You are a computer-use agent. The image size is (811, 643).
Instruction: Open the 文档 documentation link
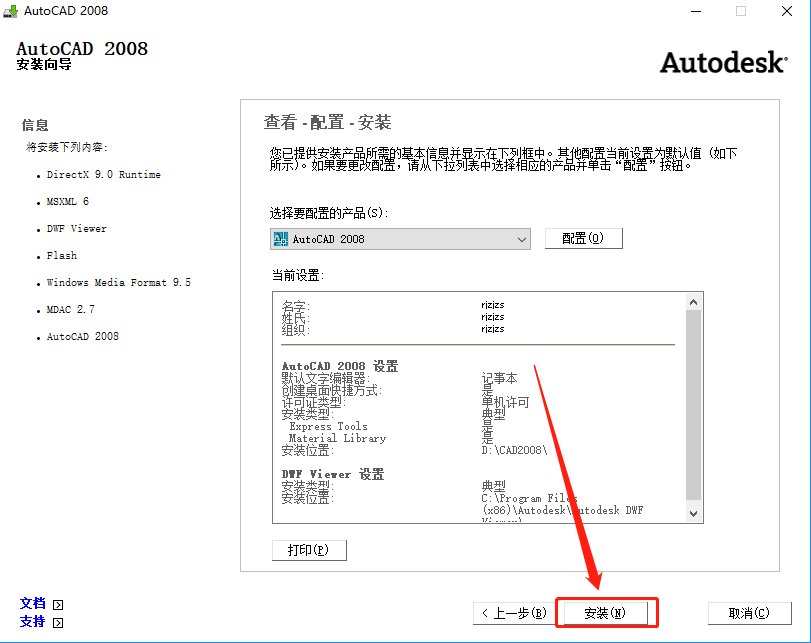(33, 604)
